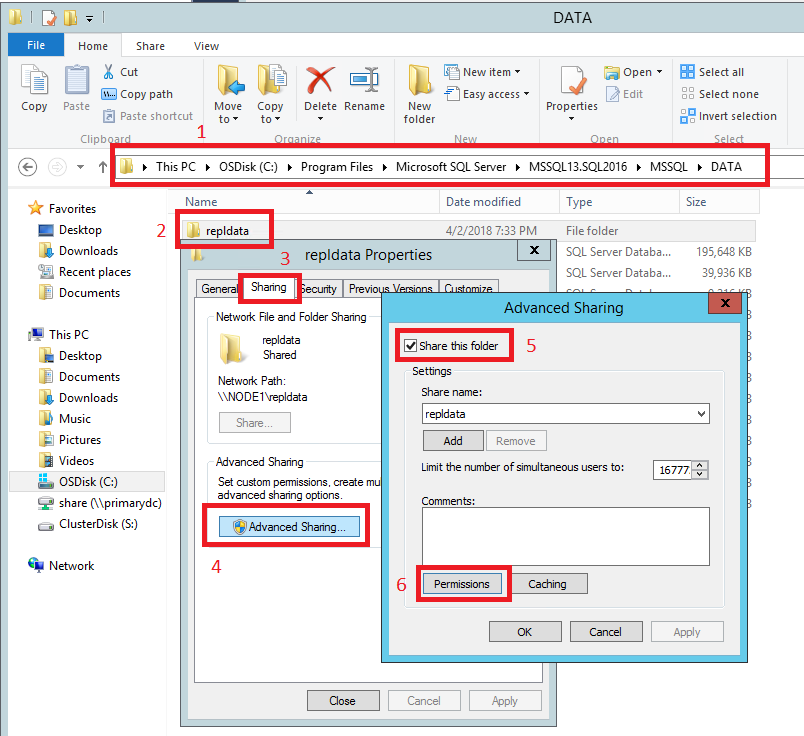Select share (\\primarydc) network drive
Screen dimensions: 804x736
100,503
